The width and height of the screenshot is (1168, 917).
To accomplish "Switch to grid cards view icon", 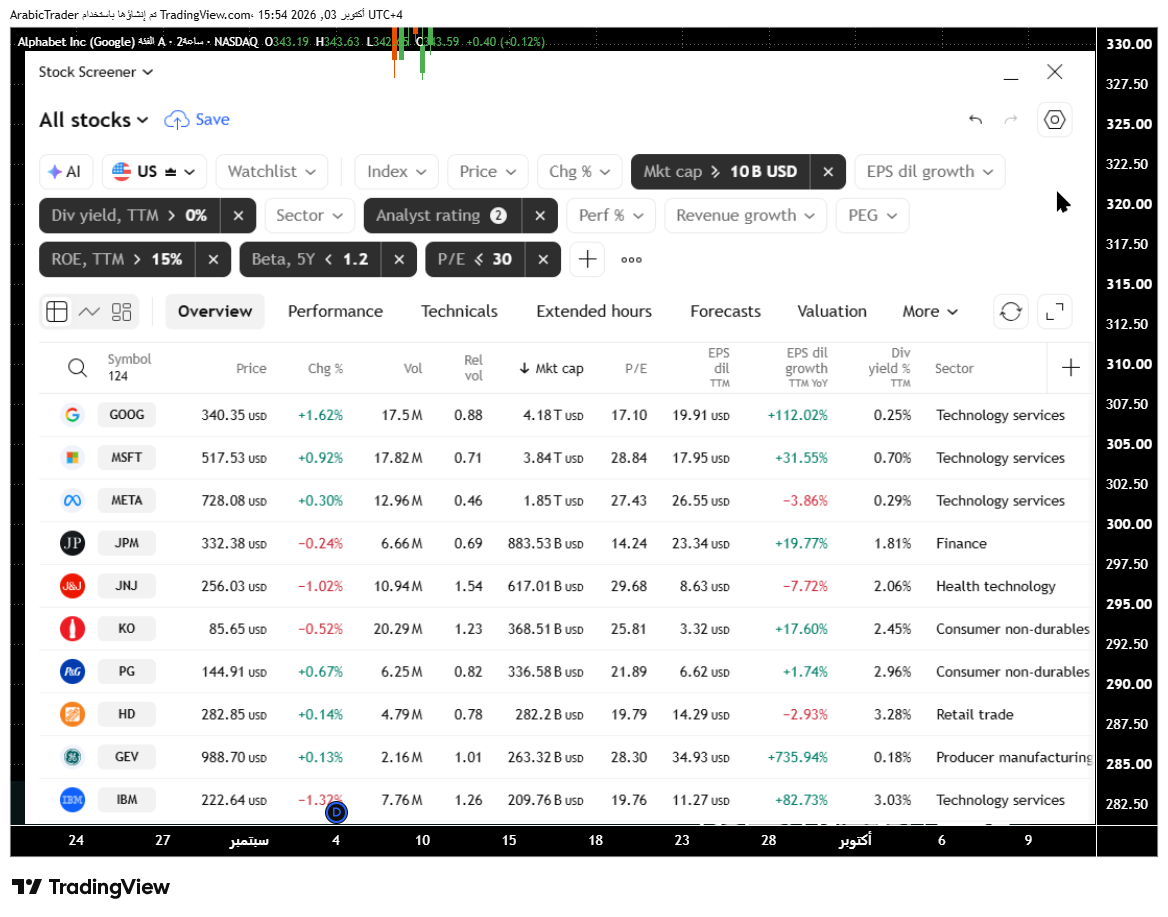I will (x=121, y=311).
